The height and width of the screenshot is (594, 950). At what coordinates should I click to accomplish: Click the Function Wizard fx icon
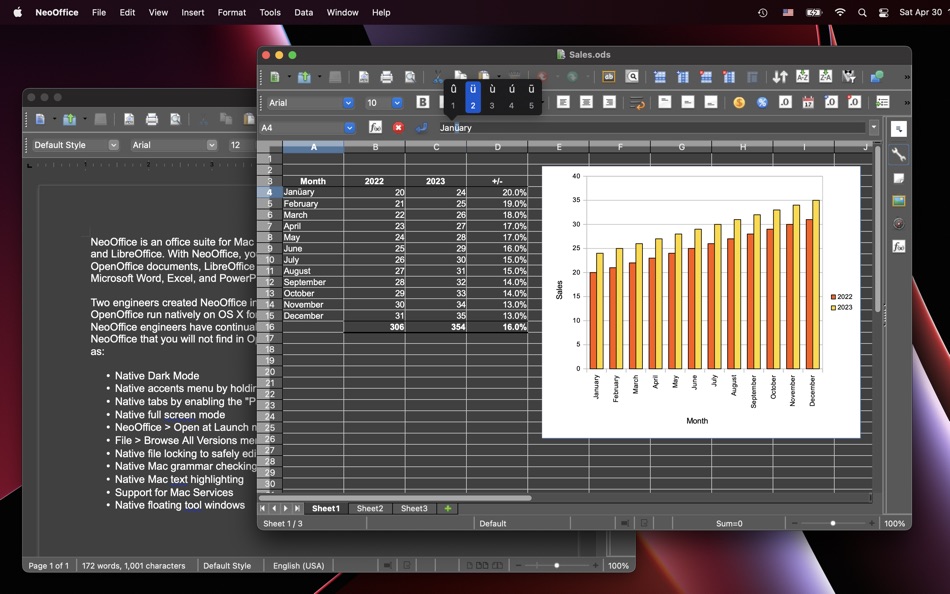pyautogui.click(x=375, y=127)
